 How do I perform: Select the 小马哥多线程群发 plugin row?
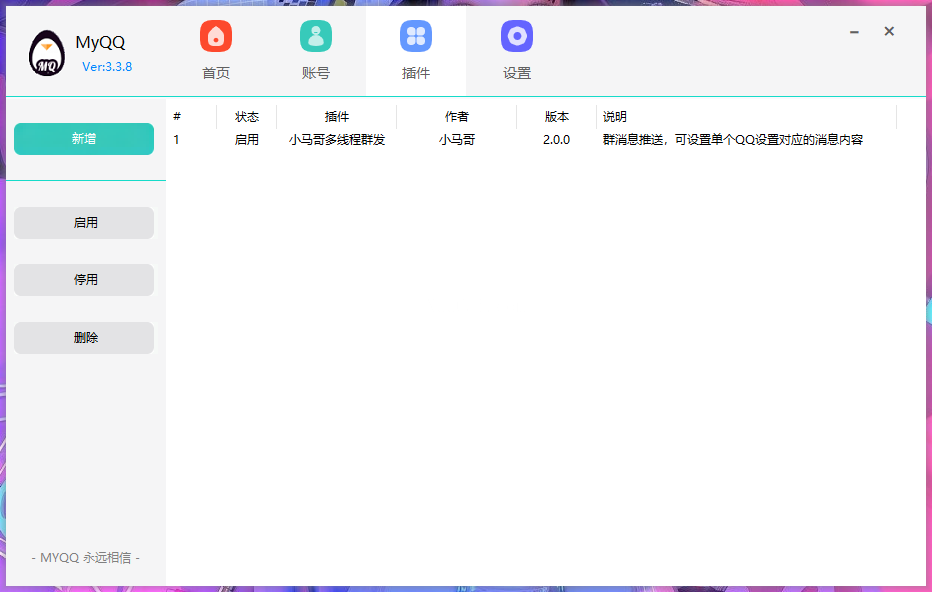click(x=337, y=140)
